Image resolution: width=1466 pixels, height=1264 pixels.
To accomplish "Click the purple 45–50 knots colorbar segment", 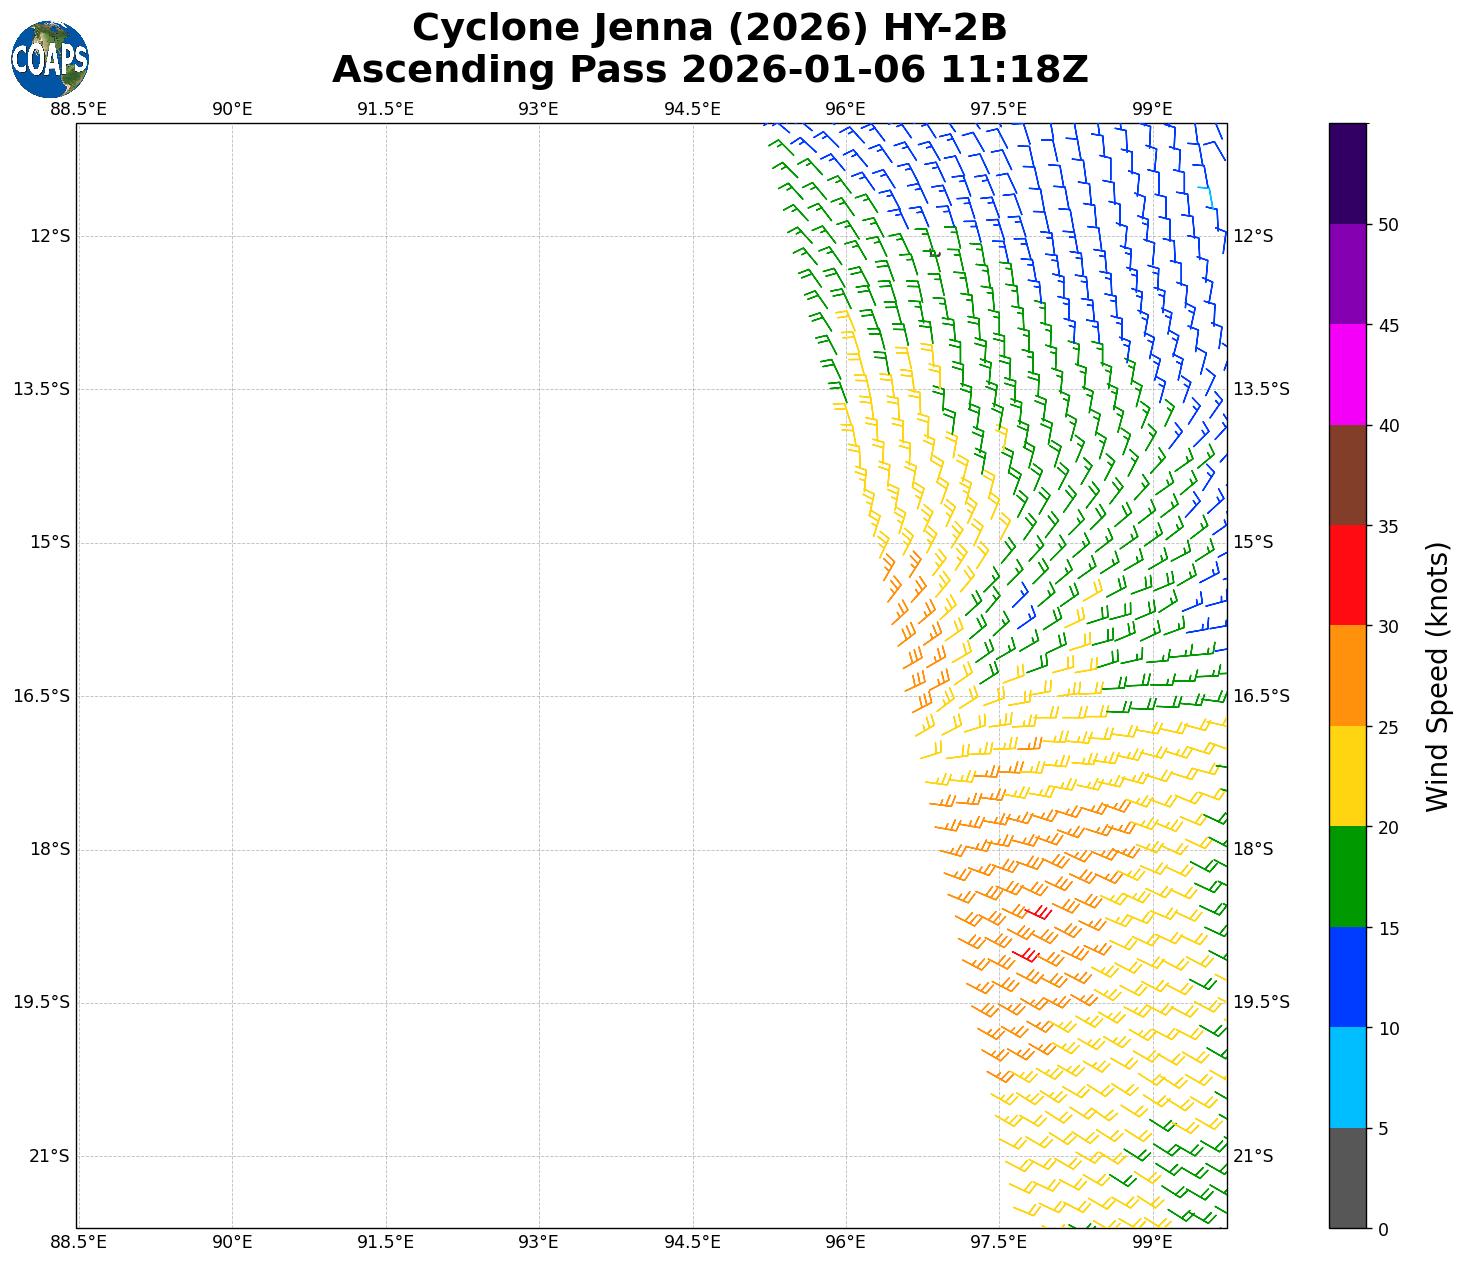I will point(1347,274).
